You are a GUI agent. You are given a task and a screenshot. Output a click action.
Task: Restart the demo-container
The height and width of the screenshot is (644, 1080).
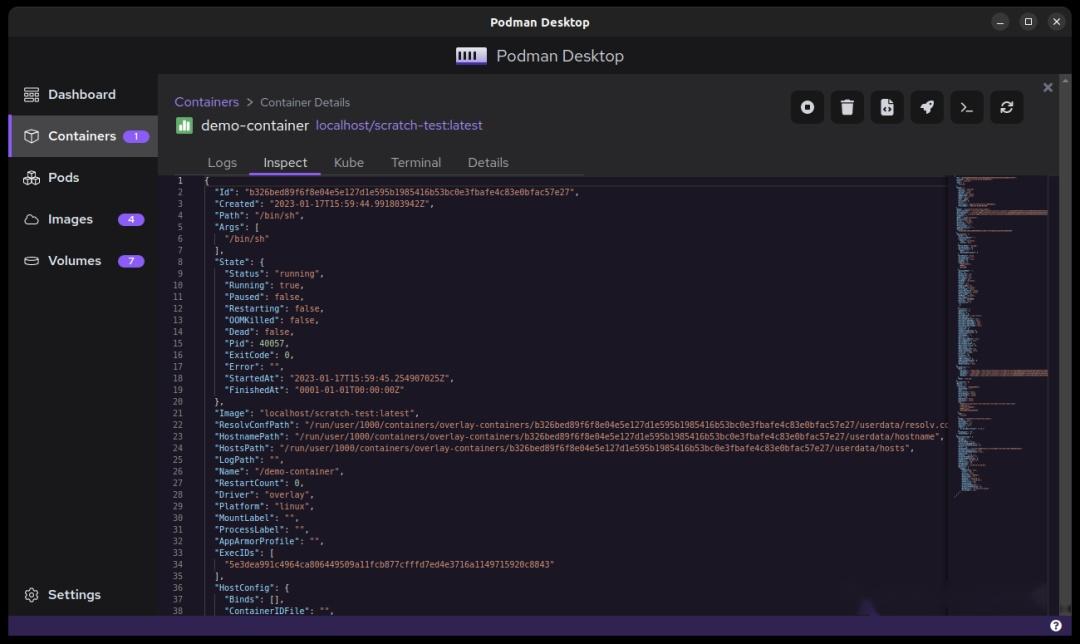pyautogui.click(x=1006, y=107)
